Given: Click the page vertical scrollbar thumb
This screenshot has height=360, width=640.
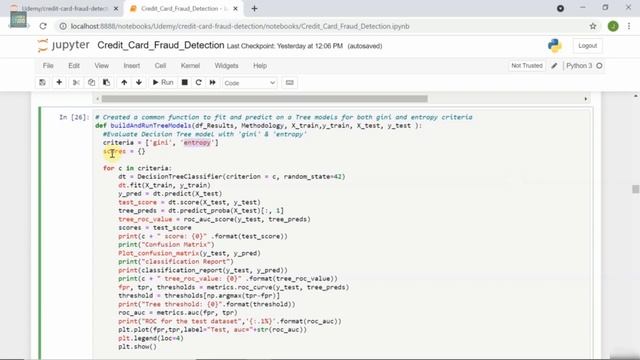Looking at the screenshot, I should click(x=636, y=189).
